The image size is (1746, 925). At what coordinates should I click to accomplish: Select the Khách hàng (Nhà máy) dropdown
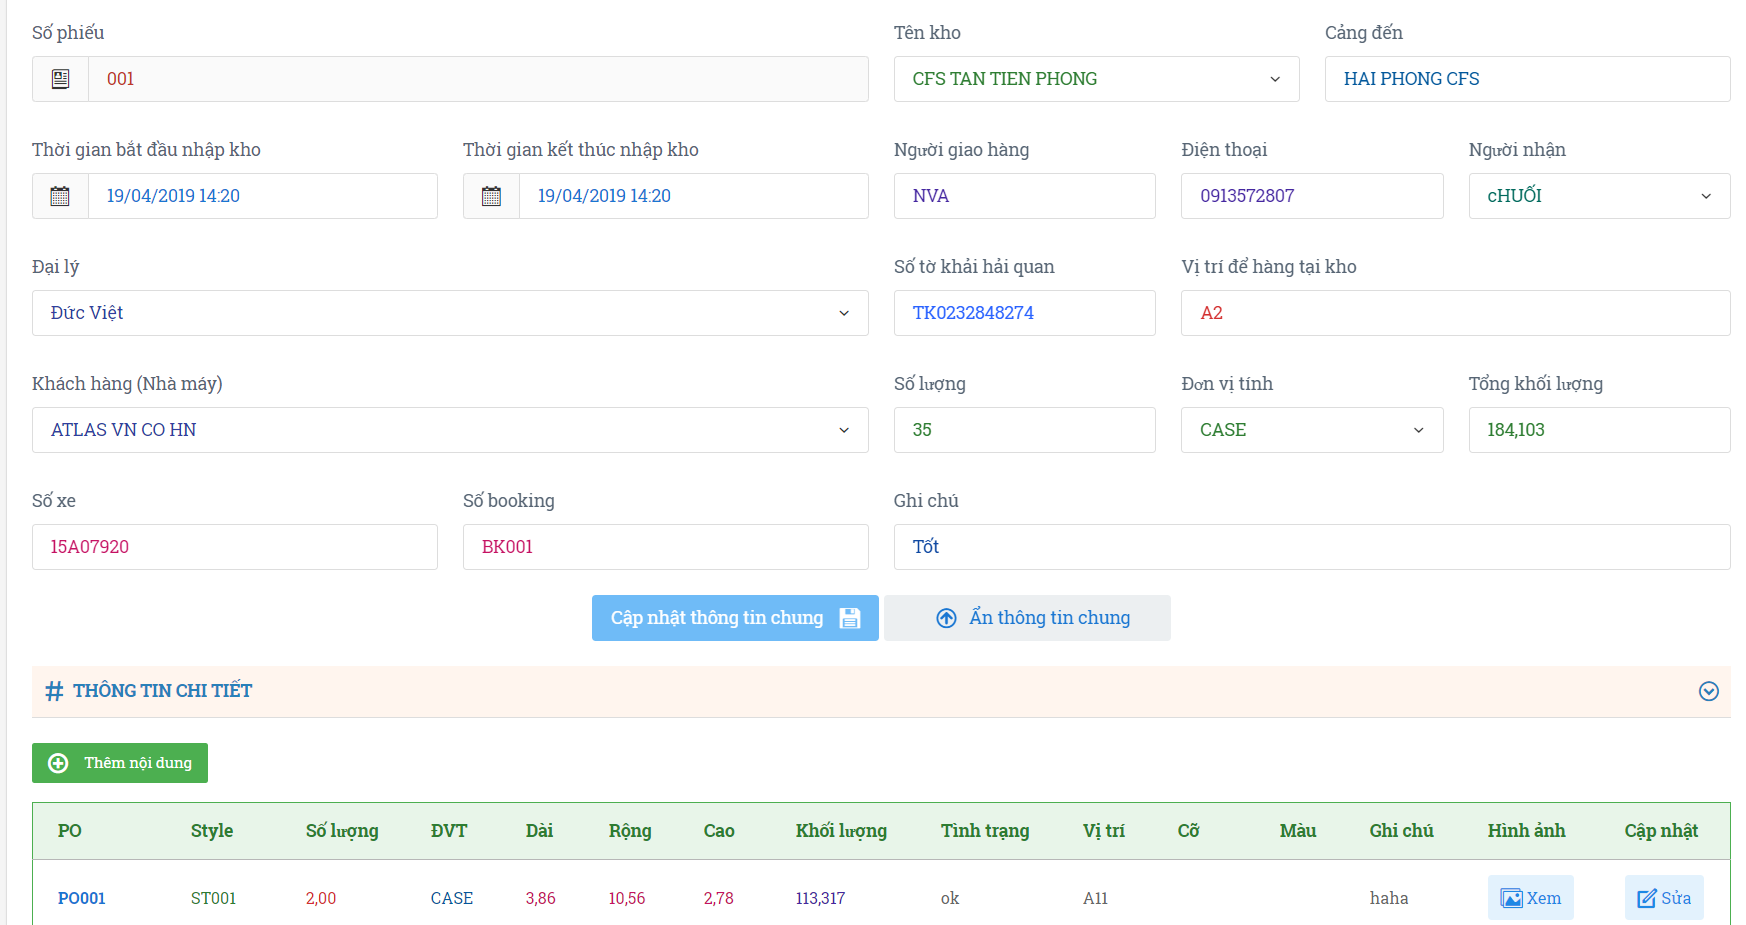pyautogui.click(x=450, y=430)
